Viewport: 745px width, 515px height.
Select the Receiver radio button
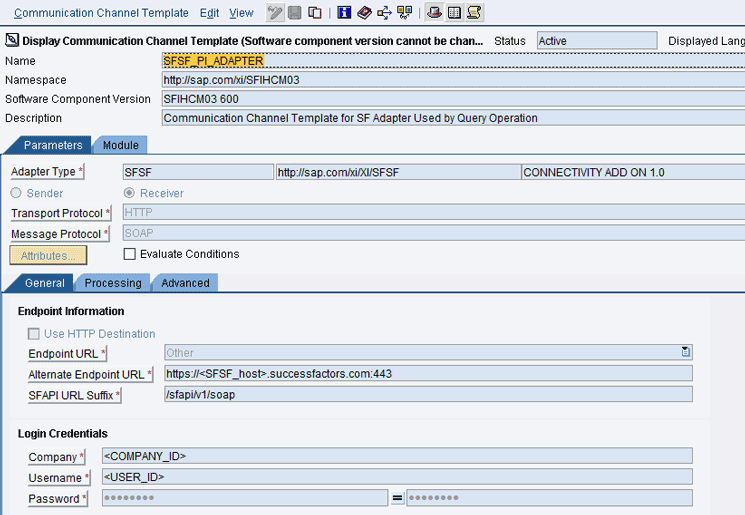[129, 193]
